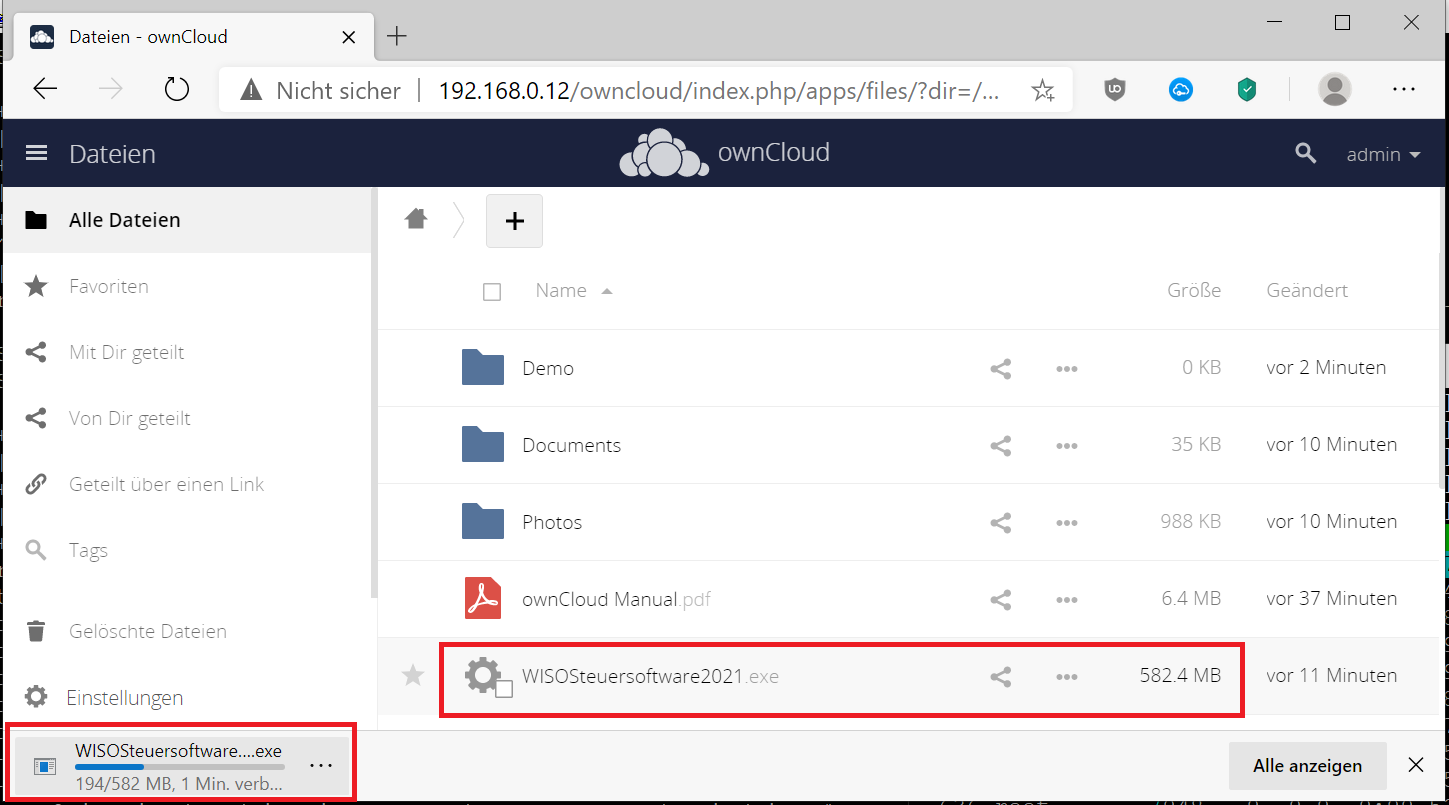Open browser settings ellipsis menu
Viewport: 1449px width, 805px height.
[1404, 89]
